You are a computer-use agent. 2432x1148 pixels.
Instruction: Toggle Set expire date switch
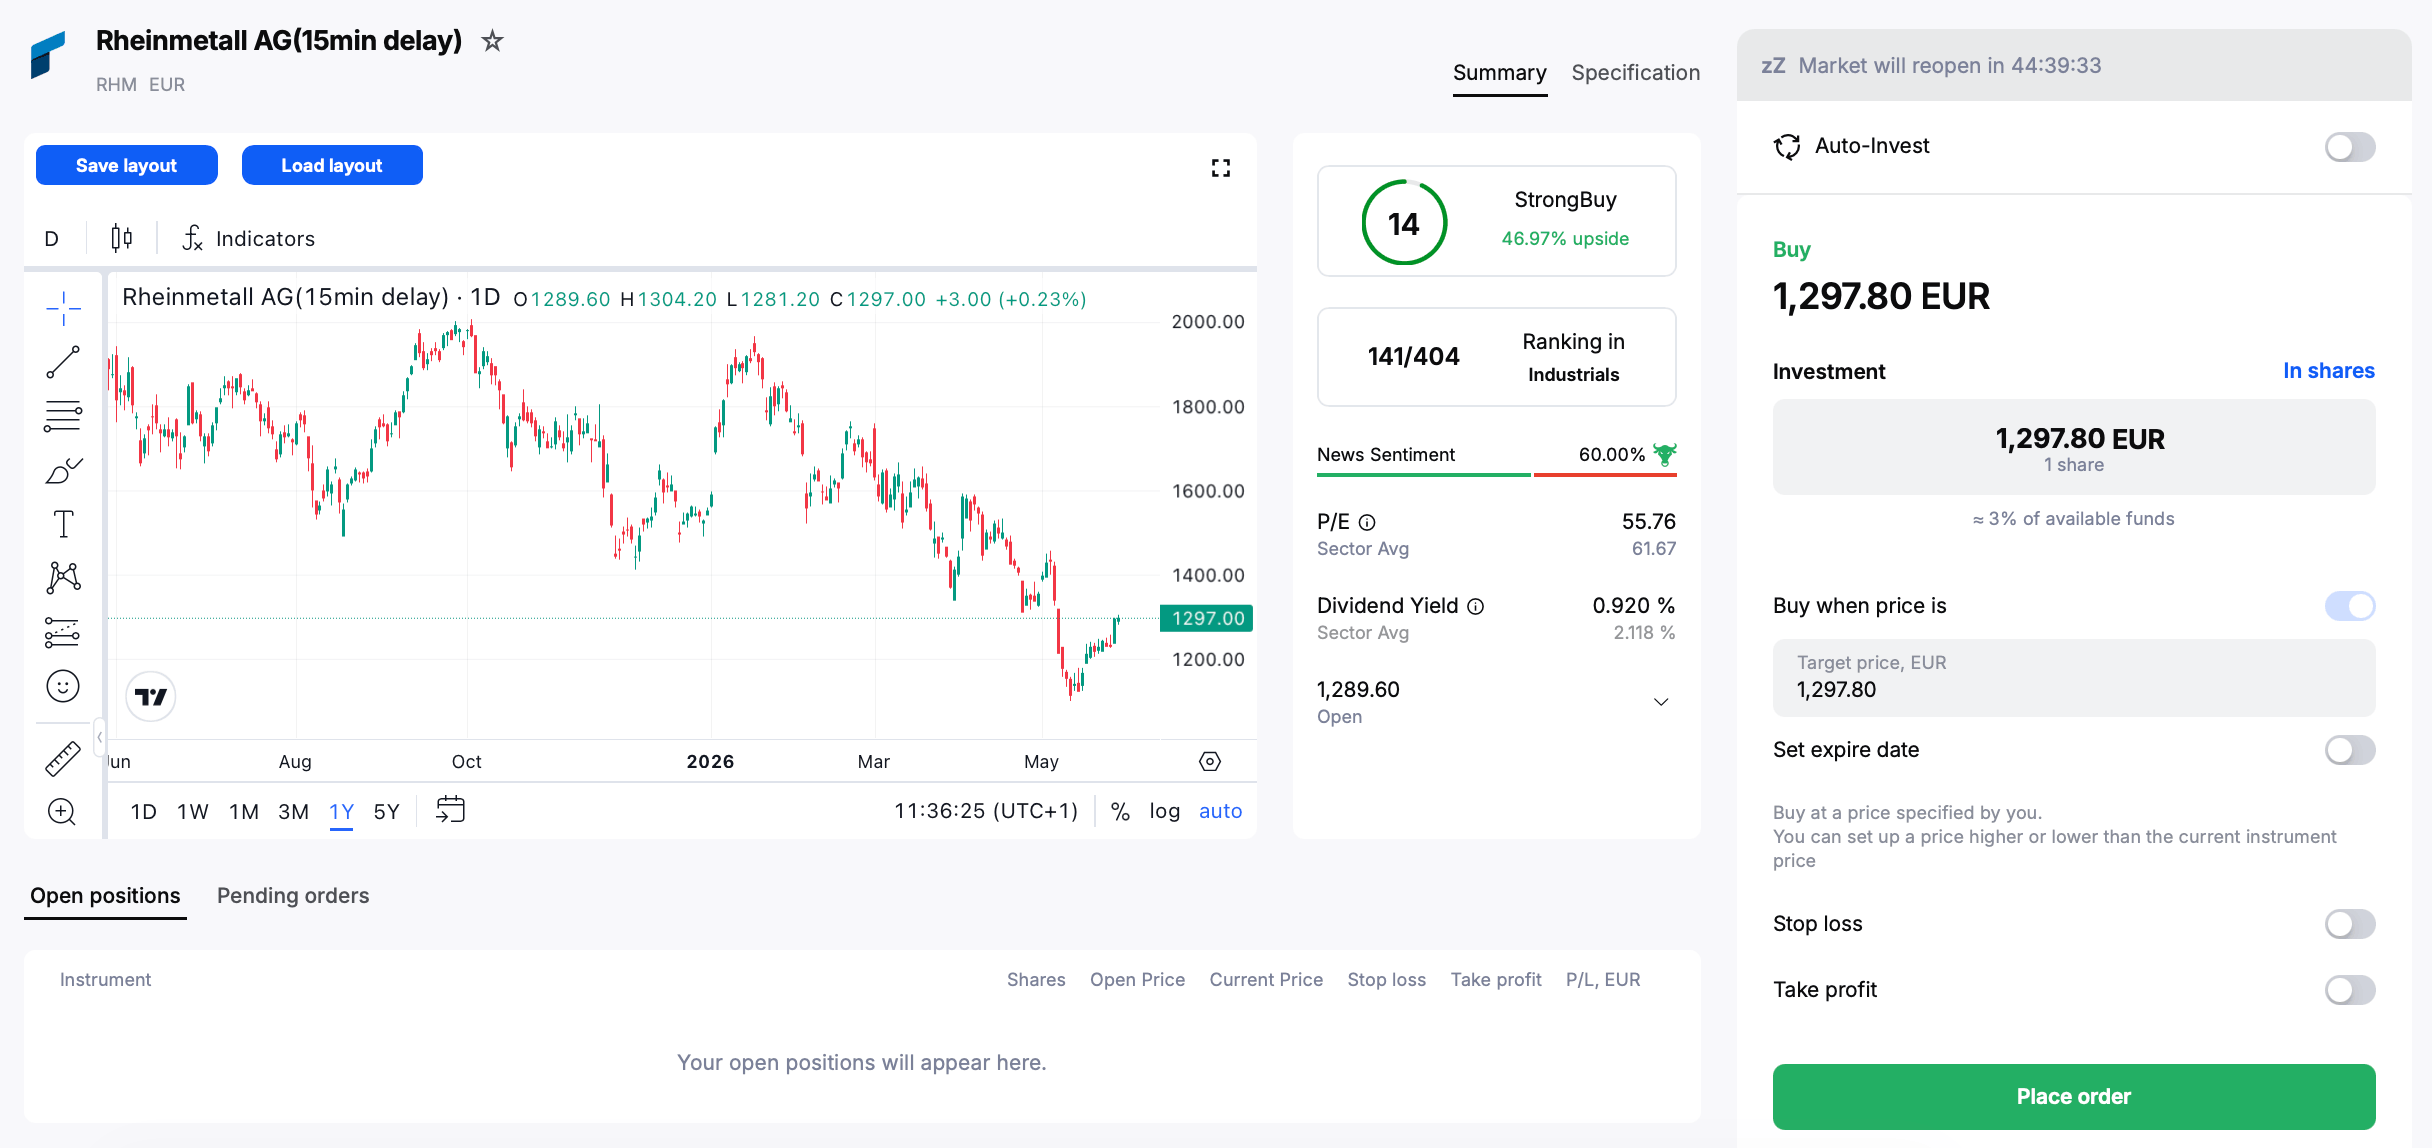coord(2350,750)
